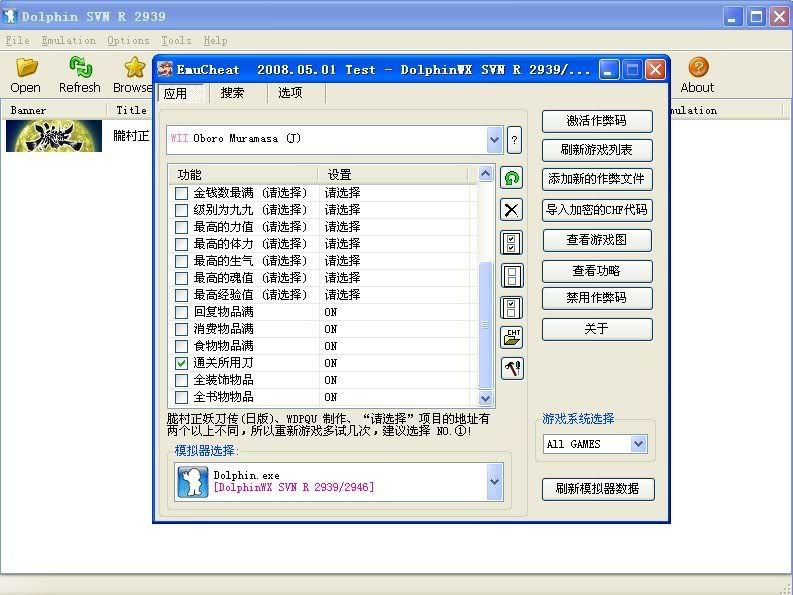Open 请选择 setting for 最高经验值
Screen dimensions: 793x595
(x=342, y=295)
